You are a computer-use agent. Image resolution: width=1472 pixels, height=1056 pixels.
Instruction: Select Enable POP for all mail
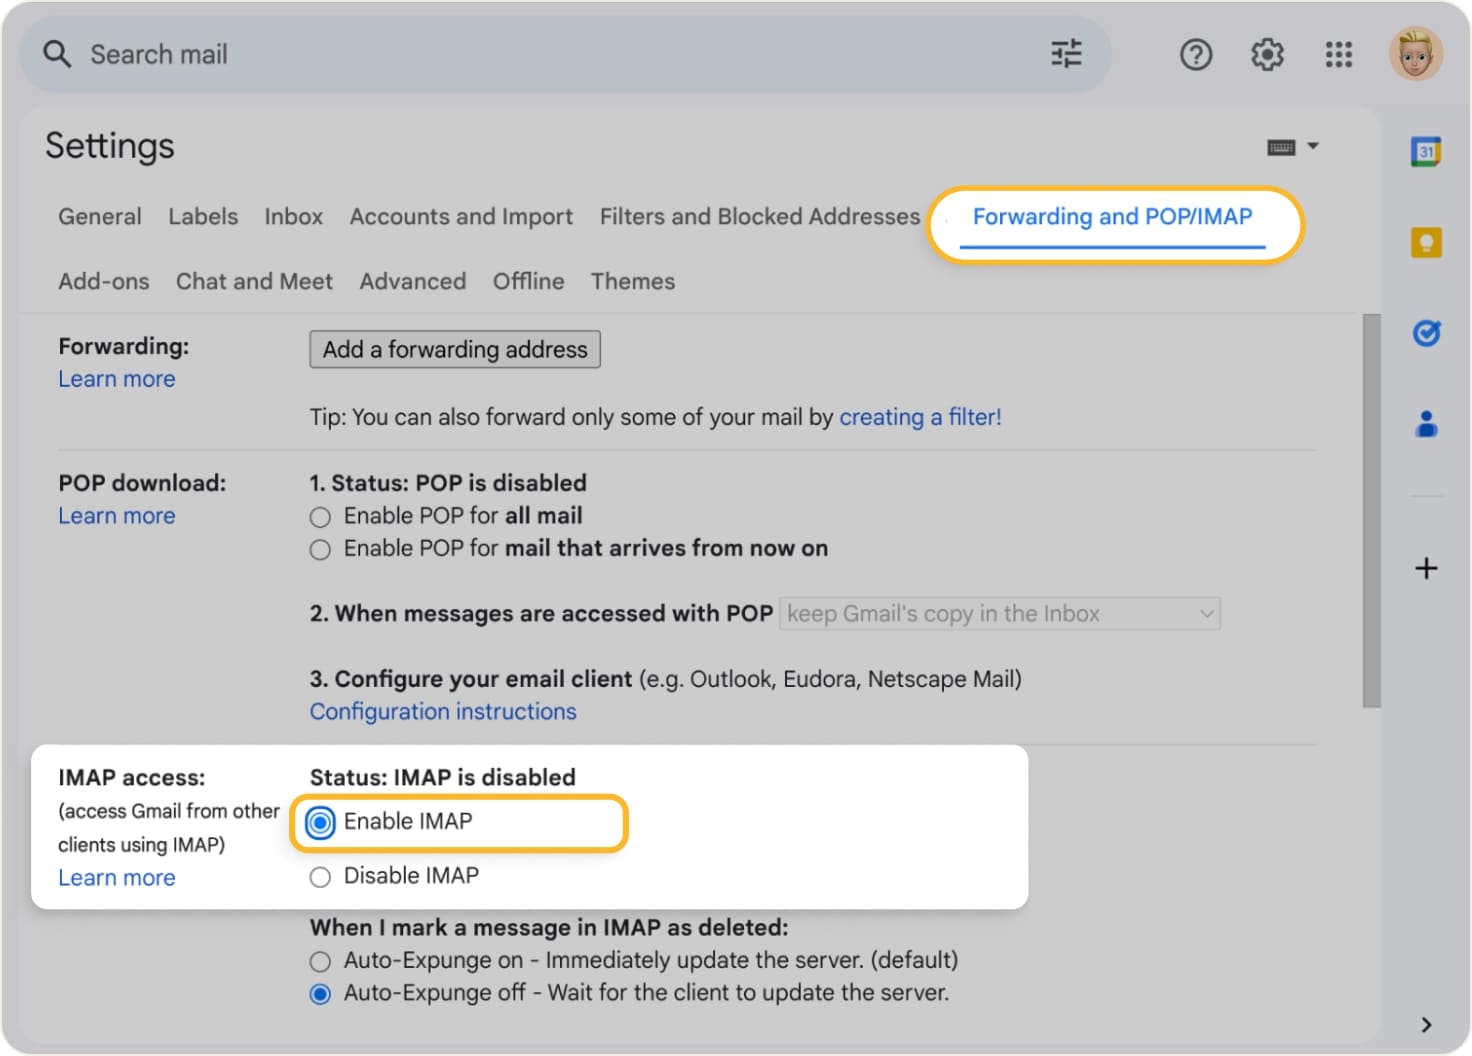point(320,517)
